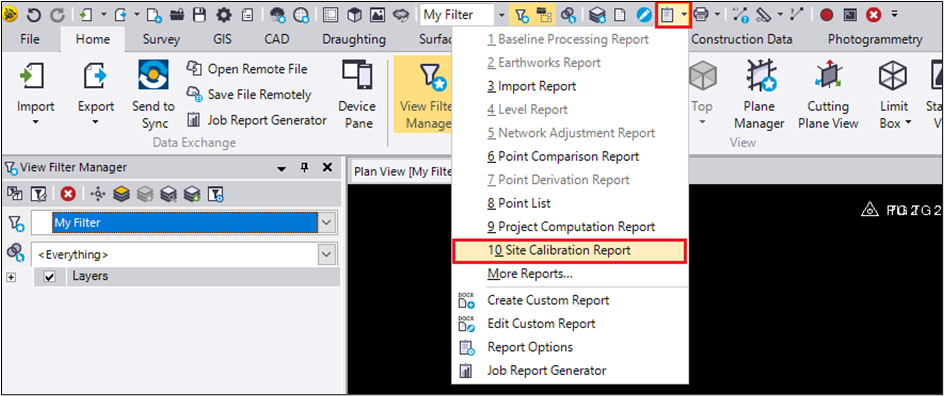944x396 pixels.
Task: Expand the Layers tree node
Action: click(x=10, y=277)
